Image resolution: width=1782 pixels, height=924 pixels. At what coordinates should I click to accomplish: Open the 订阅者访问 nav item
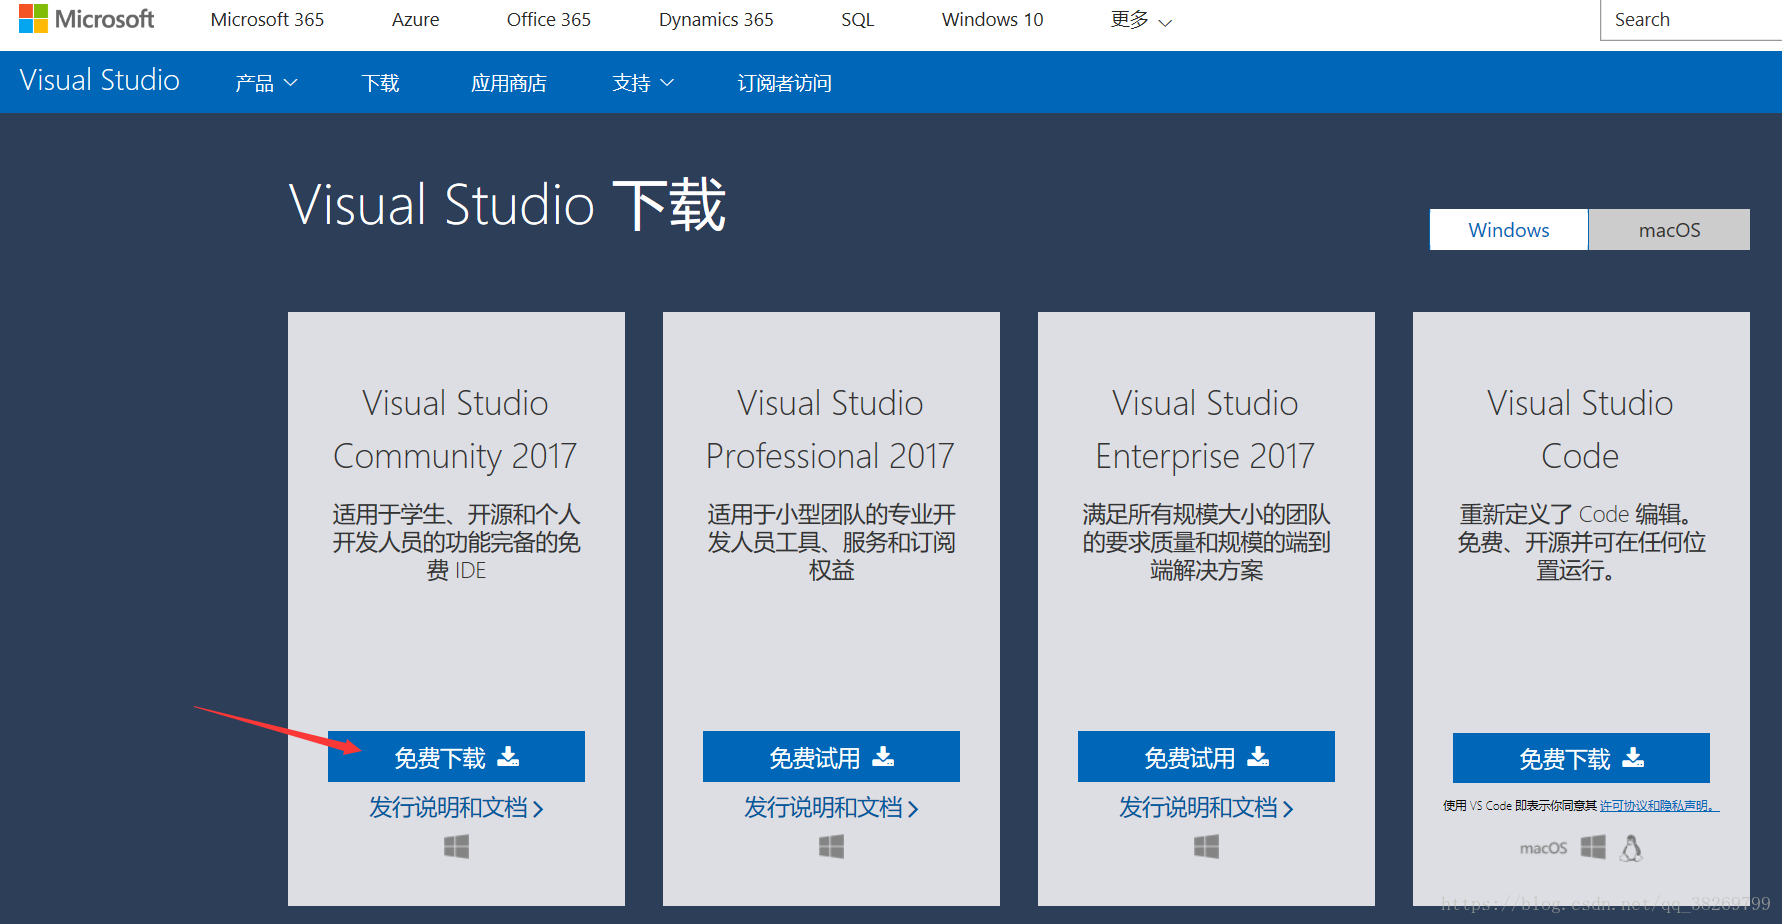point(784,83)
